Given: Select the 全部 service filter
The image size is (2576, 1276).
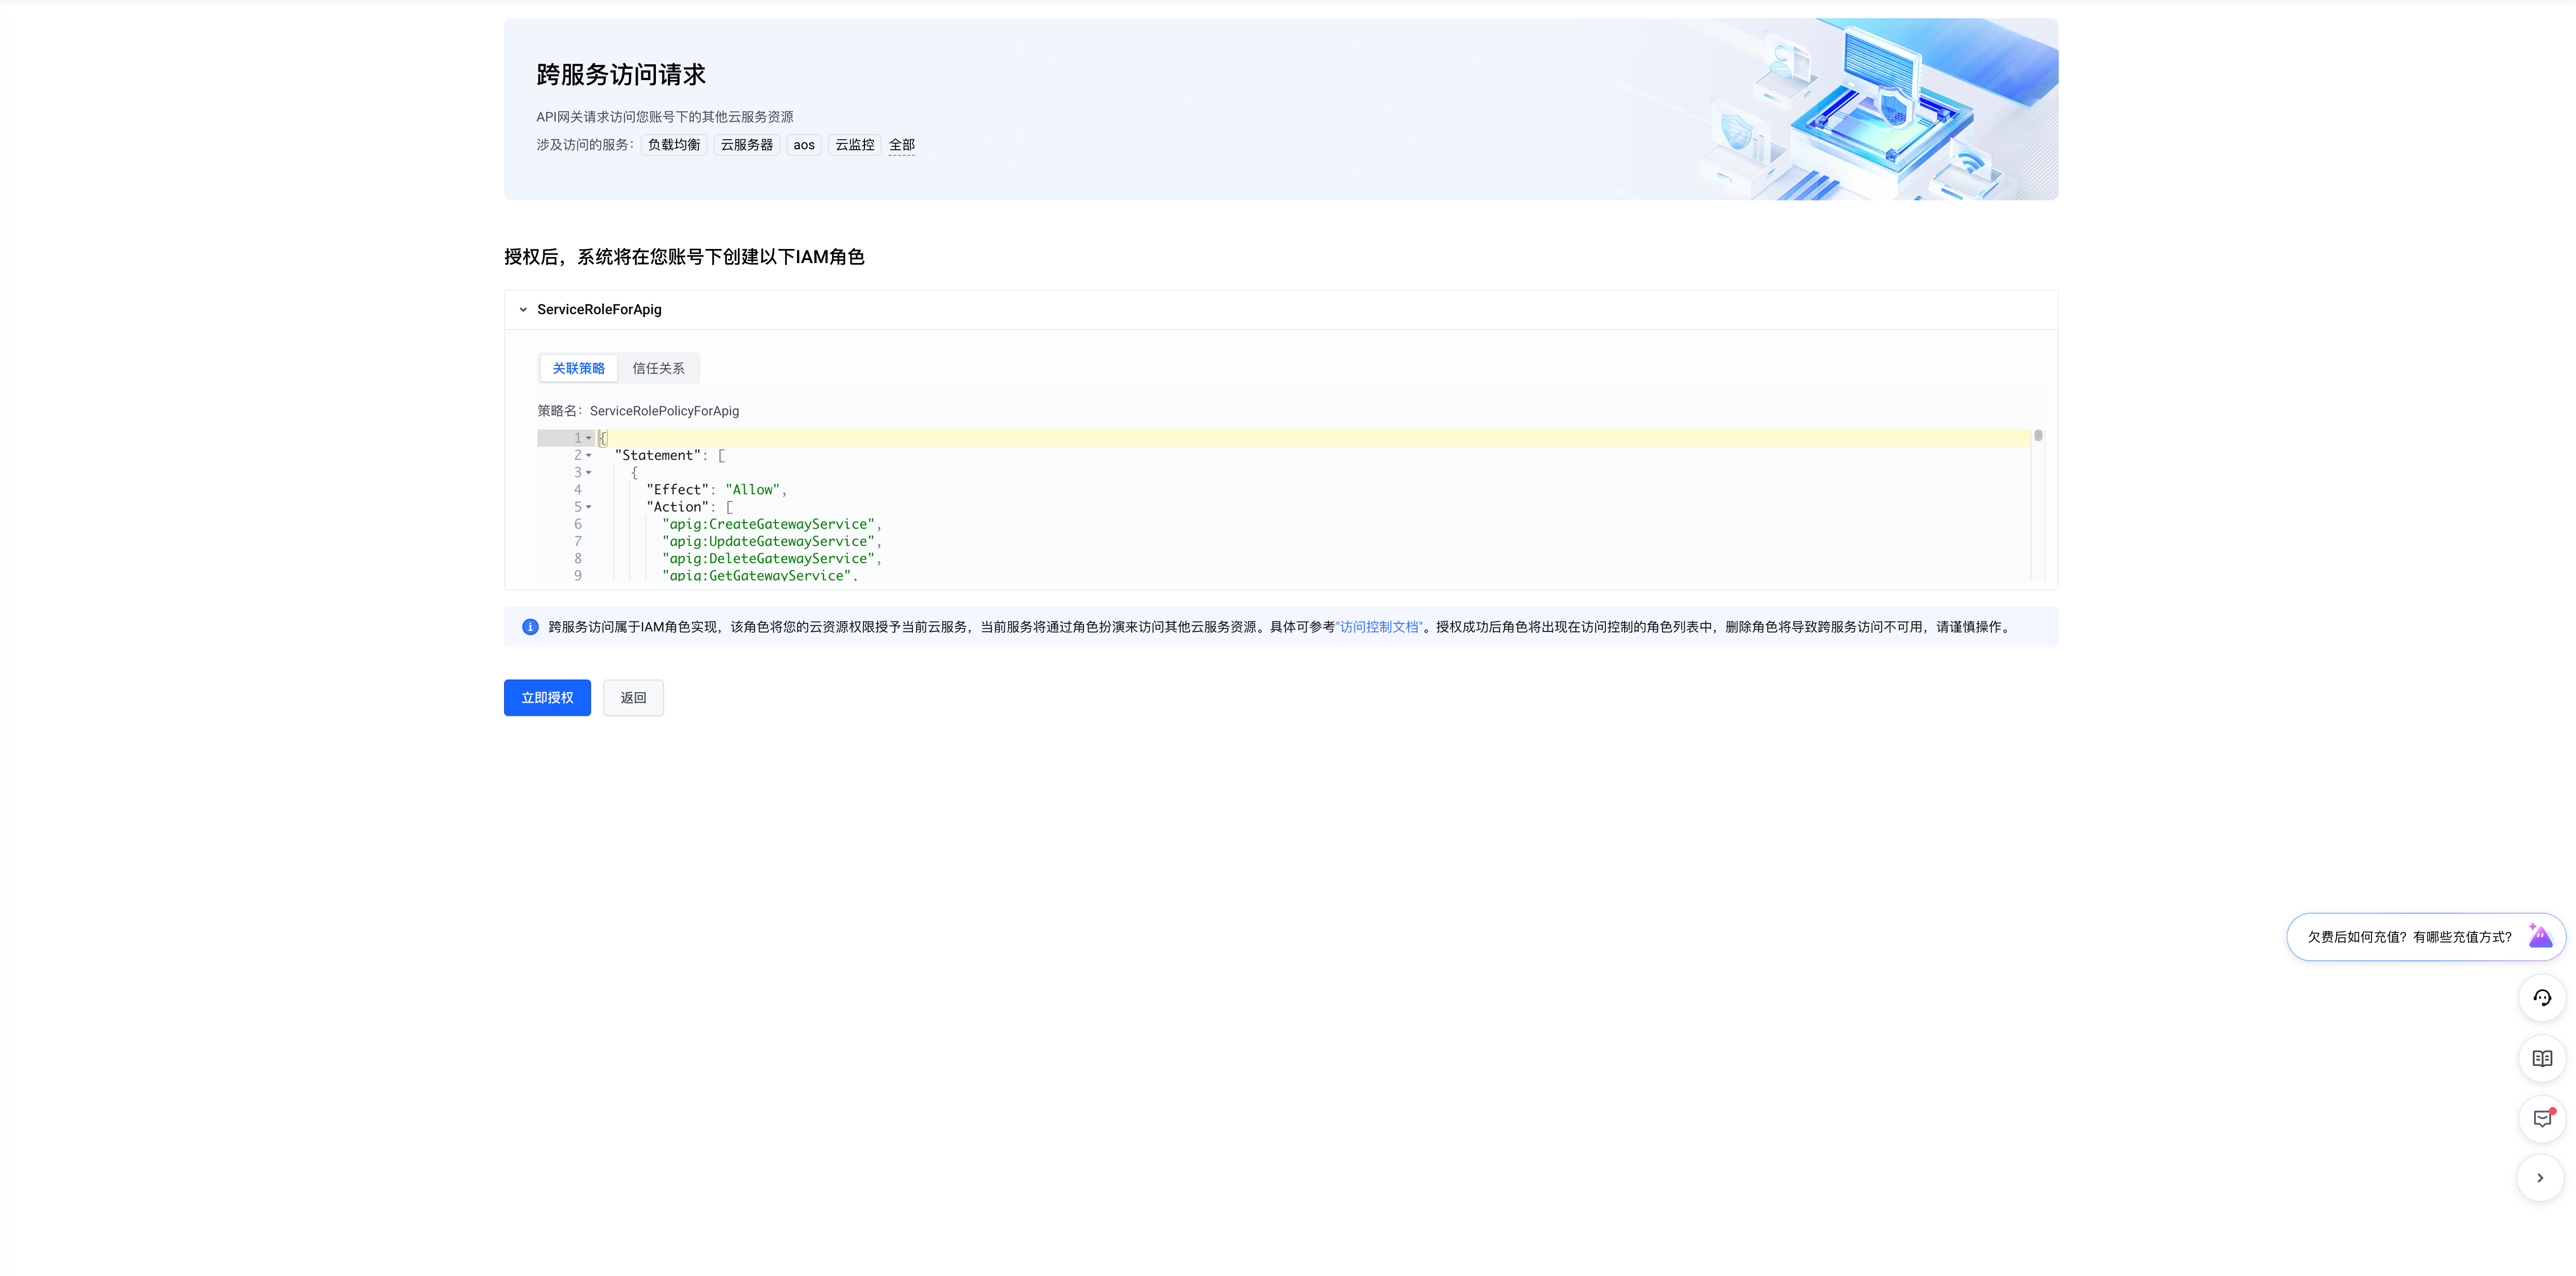Looking at the screenshot, I should coord(902,145).
